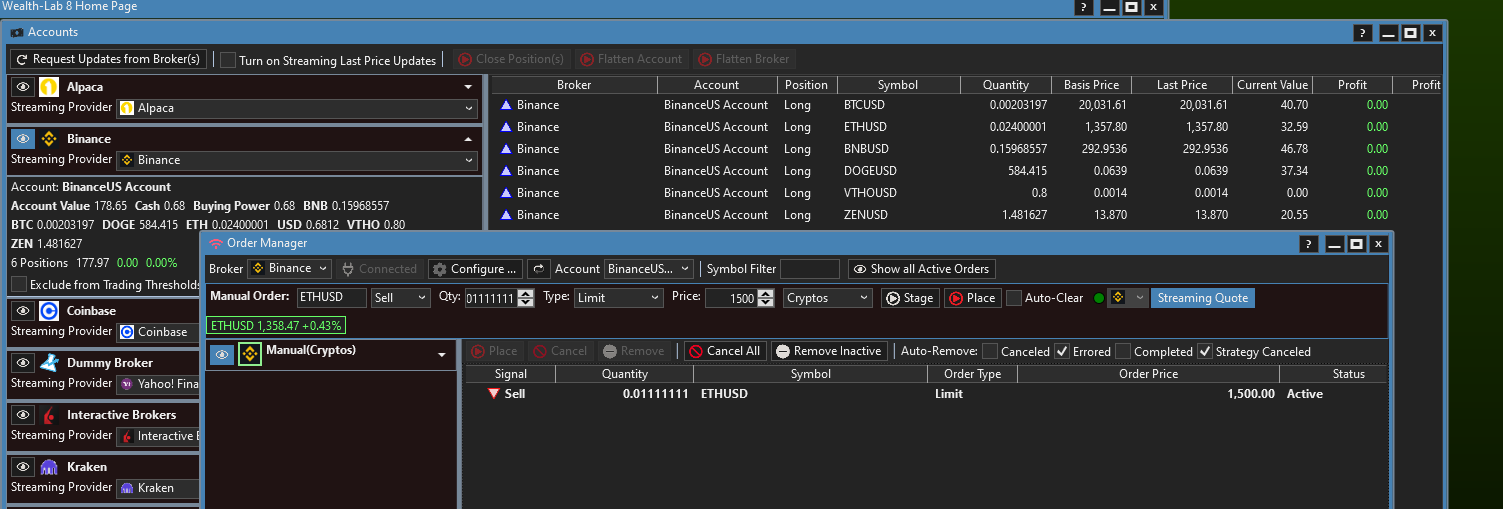Click the Configure button
Screen dimensions: 1503x509
(475, 269)
